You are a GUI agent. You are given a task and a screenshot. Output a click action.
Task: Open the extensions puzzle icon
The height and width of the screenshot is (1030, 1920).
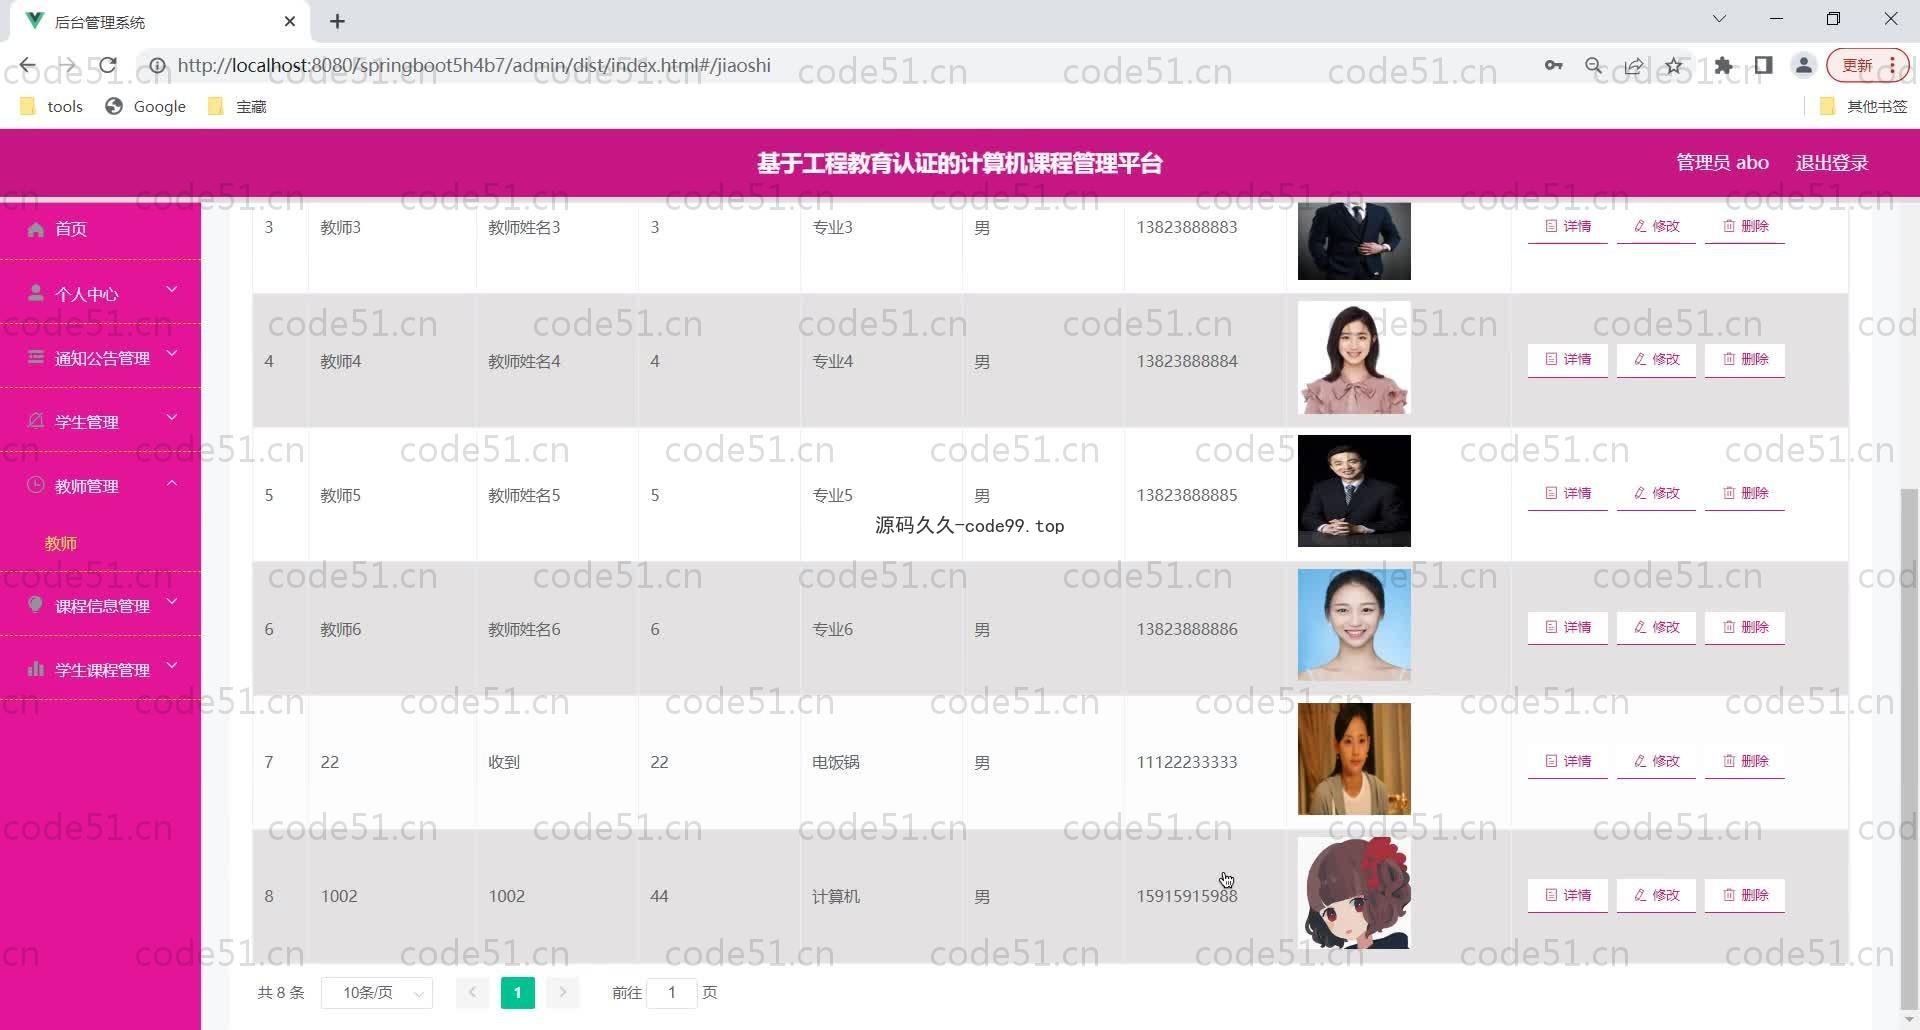click(1723, 66)
